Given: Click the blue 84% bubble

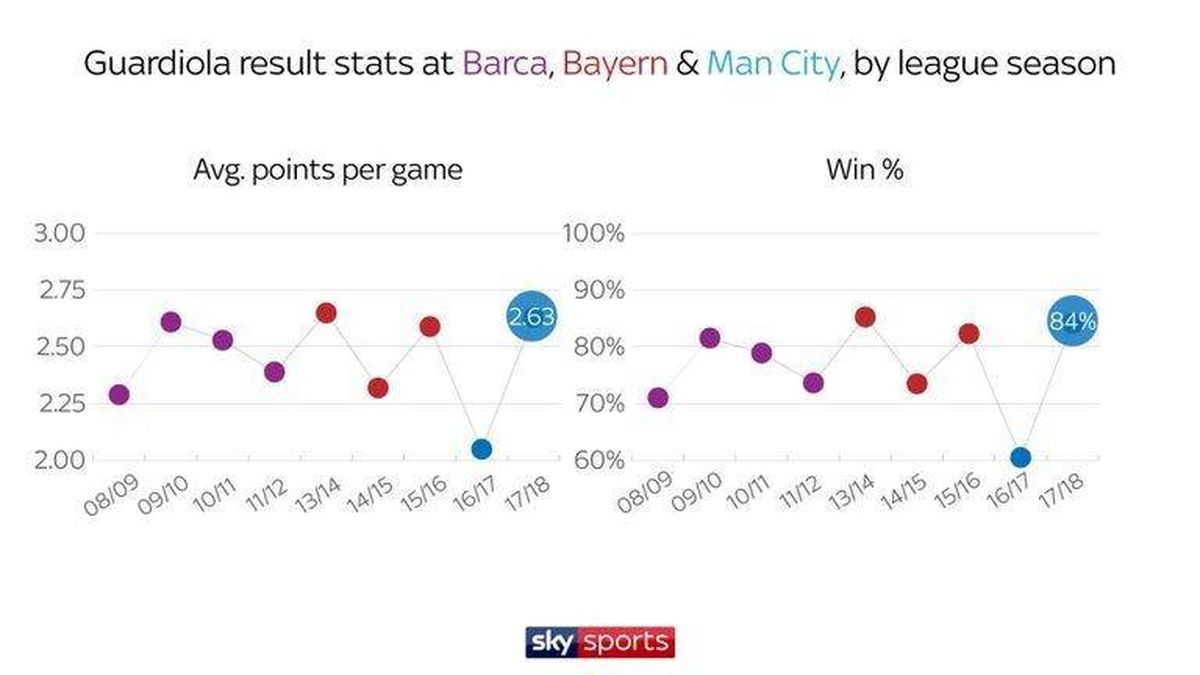Looking at the screenshot, I should (1072, 321).
